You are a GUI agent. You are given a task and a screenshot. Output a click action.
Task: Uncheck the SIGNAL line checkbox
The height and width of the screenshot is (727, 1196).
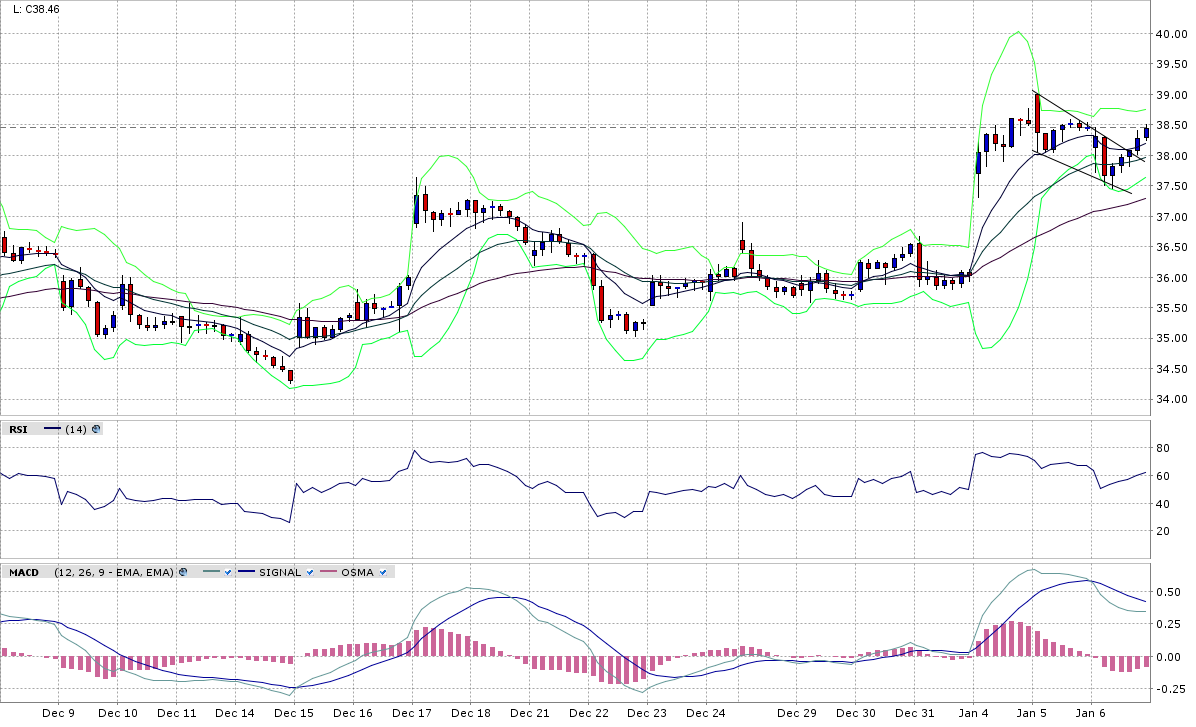point(310,572)
